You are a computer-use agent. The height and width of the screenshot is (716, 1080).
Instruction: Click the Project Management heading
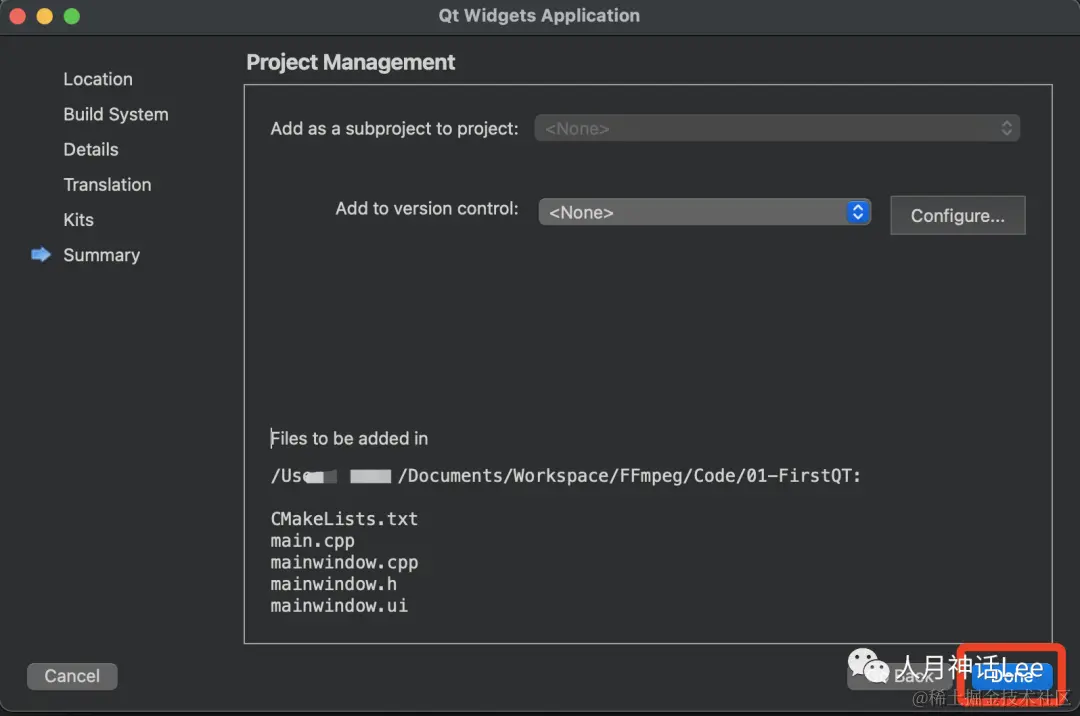click(351, 62)
